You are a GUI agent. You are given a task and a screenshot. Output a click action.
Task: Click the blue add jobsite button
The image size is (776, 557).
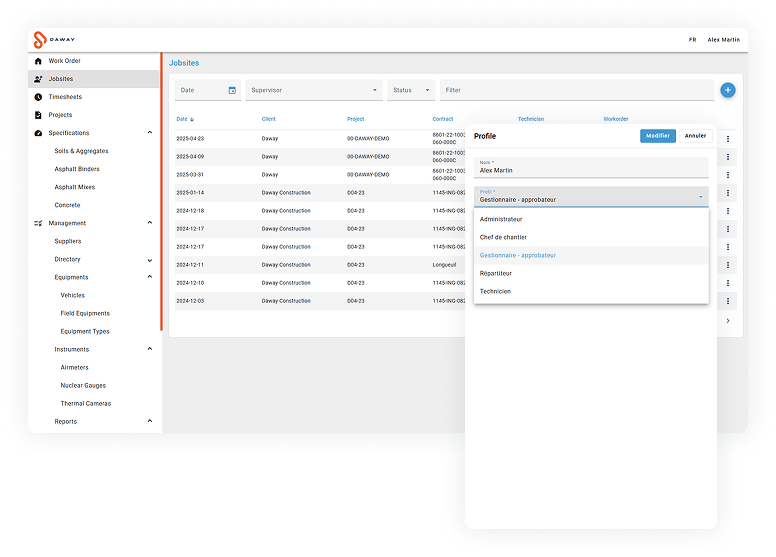[x=728, y=90]
